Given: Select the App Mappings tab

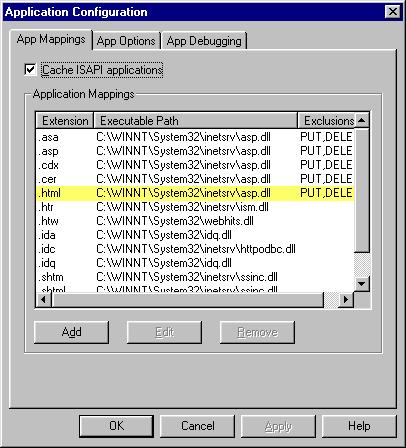Looking at the screenshot, I should [x=51, y=39].
